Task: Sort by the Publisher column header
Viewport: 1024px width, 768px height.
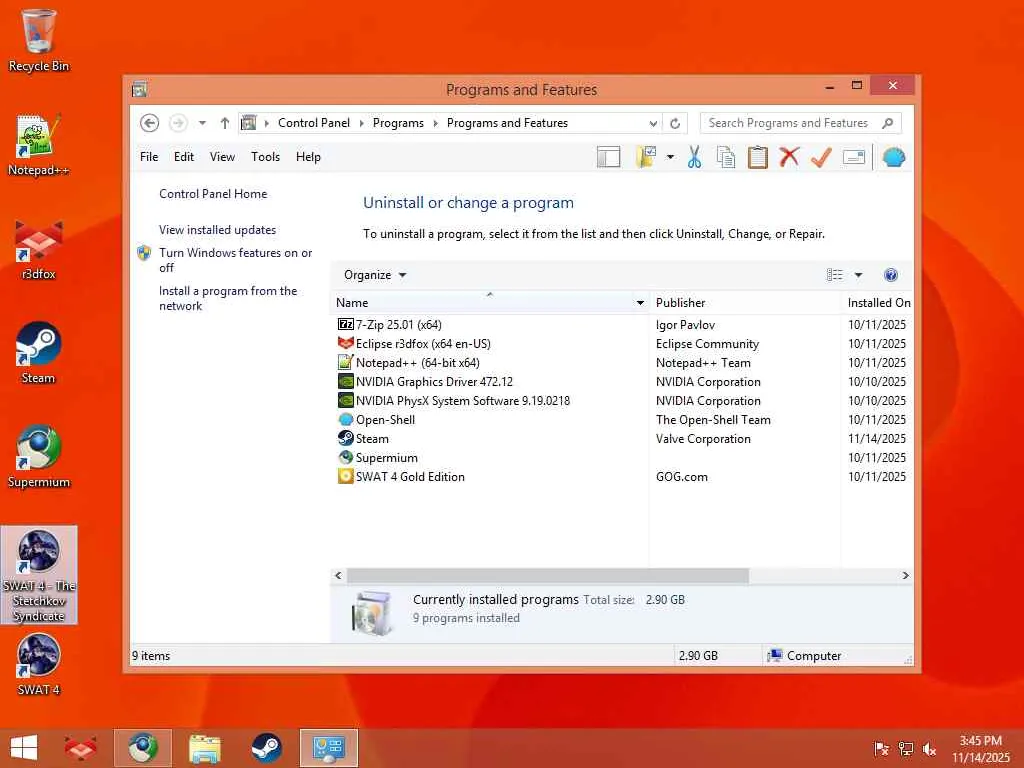Action: [744, 303]
